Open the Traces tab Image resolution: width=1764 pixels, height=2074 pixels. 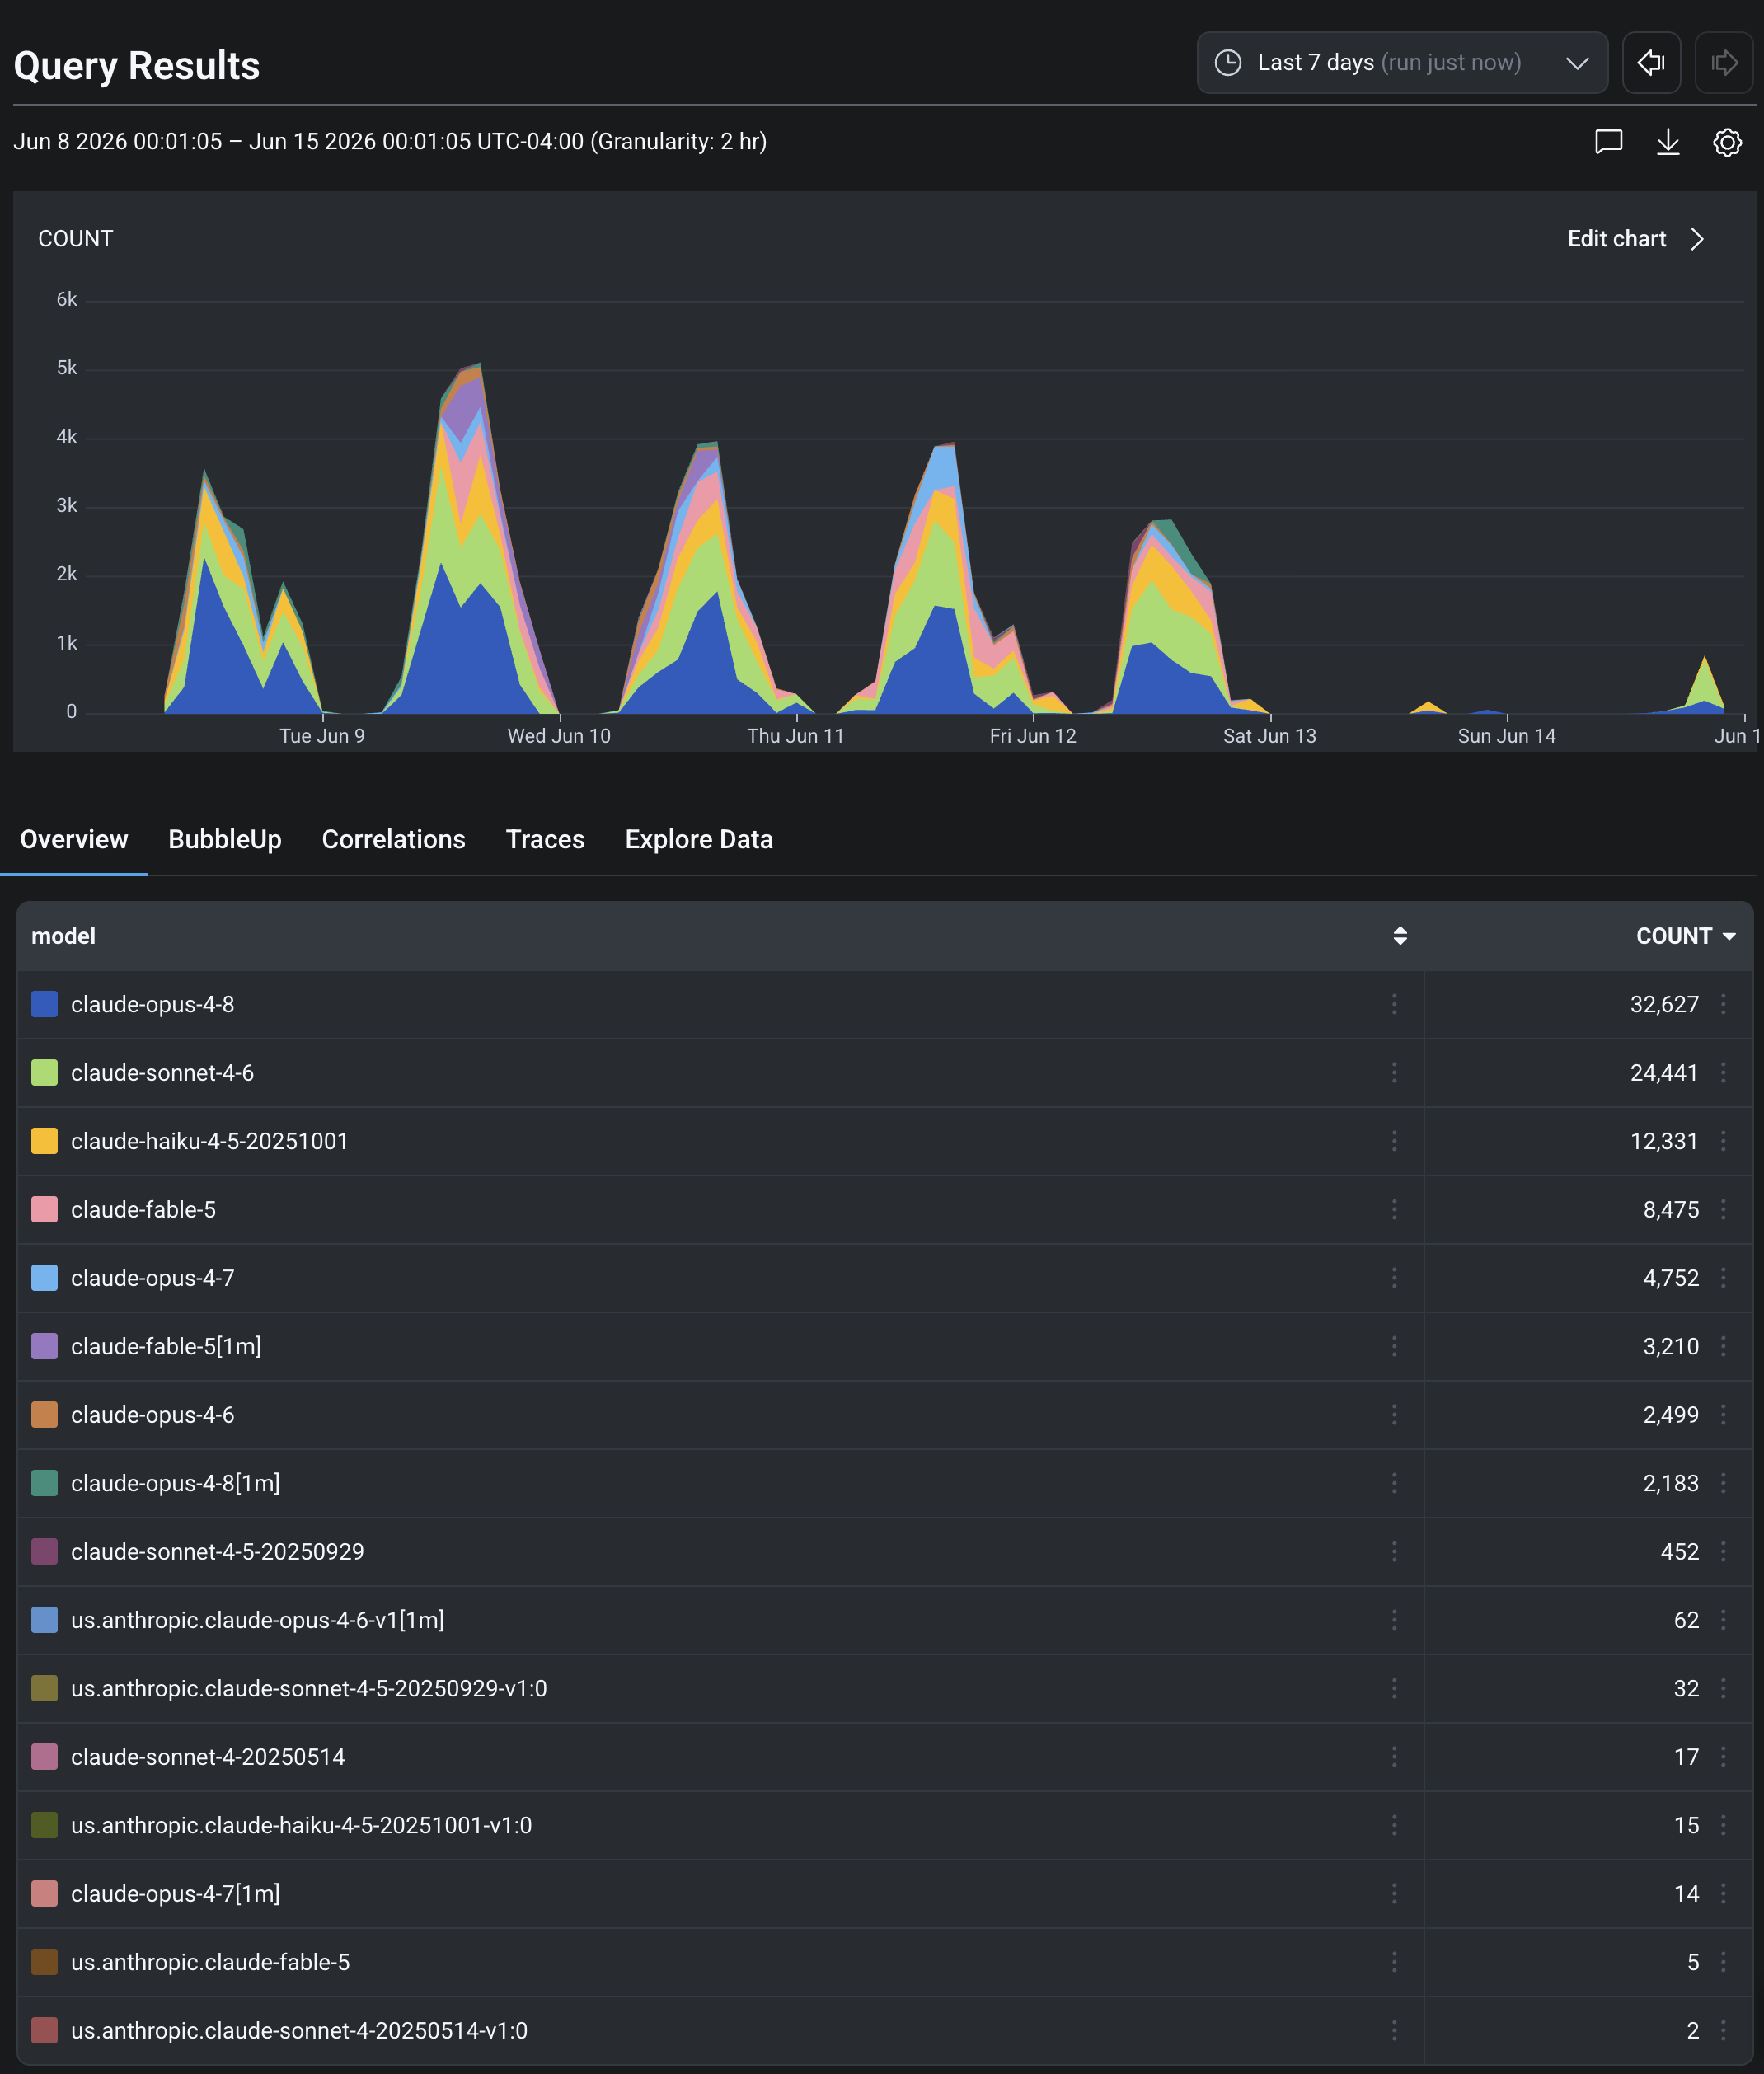(545, 840)
